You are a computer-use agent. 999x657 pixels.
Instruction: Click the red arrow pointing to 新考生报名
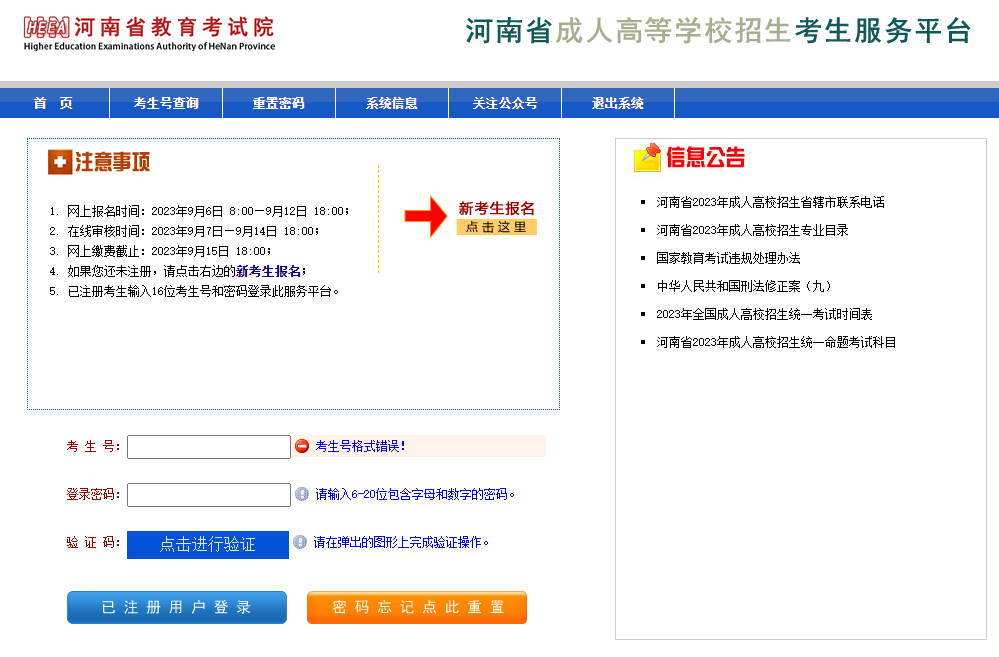[425, 217]
